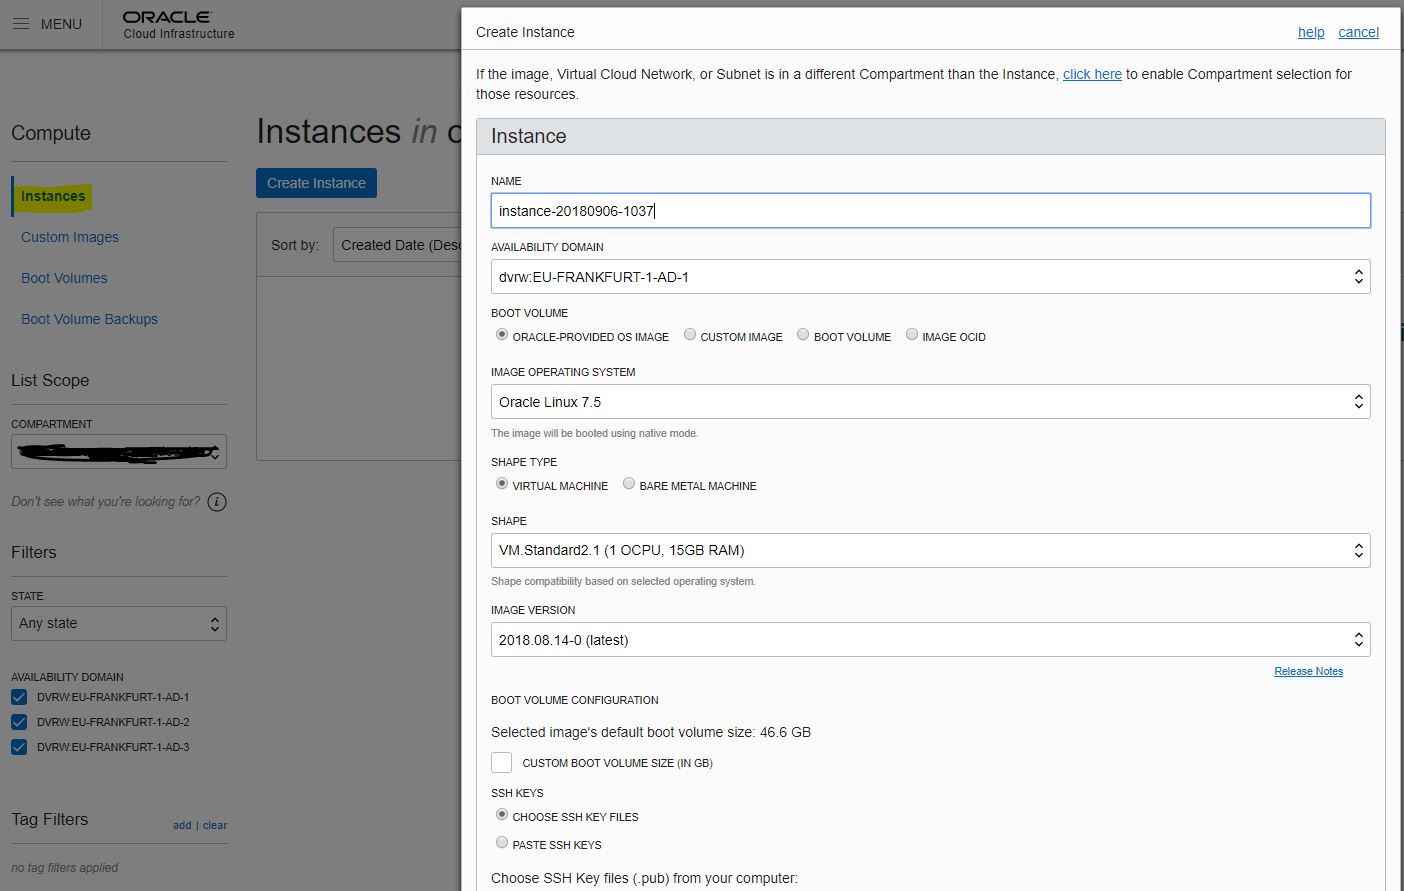Go to Instances in Compute sidebar
Screen dimensions: 1404x891
click(53, 196)
